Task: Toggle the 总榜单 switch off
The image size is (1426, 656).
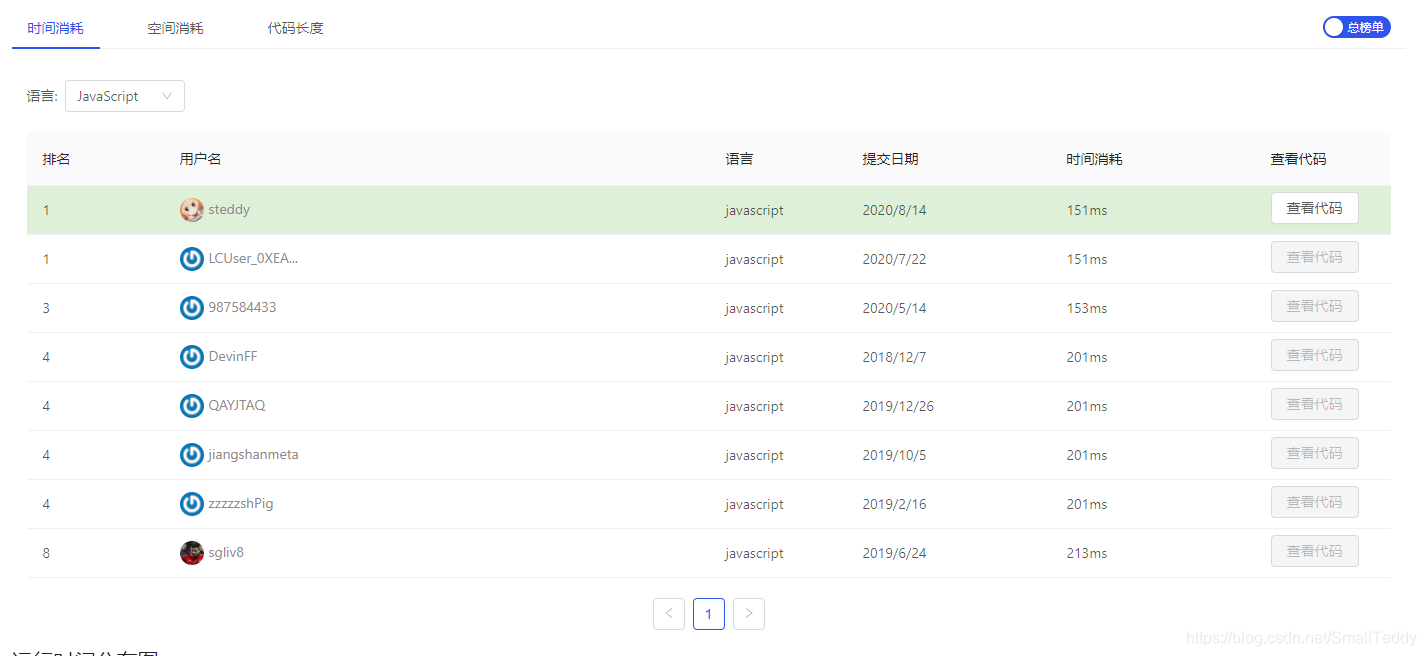Action: point(1356,27)
